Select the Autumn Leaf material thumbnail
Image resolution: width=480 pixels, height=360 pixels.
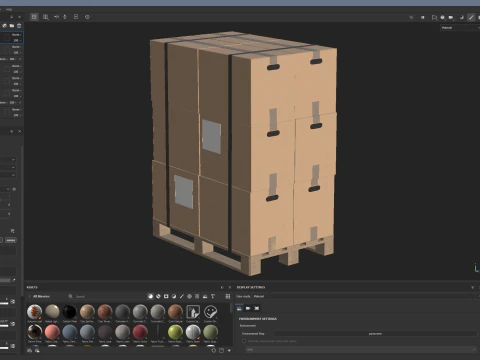[35, 312]
